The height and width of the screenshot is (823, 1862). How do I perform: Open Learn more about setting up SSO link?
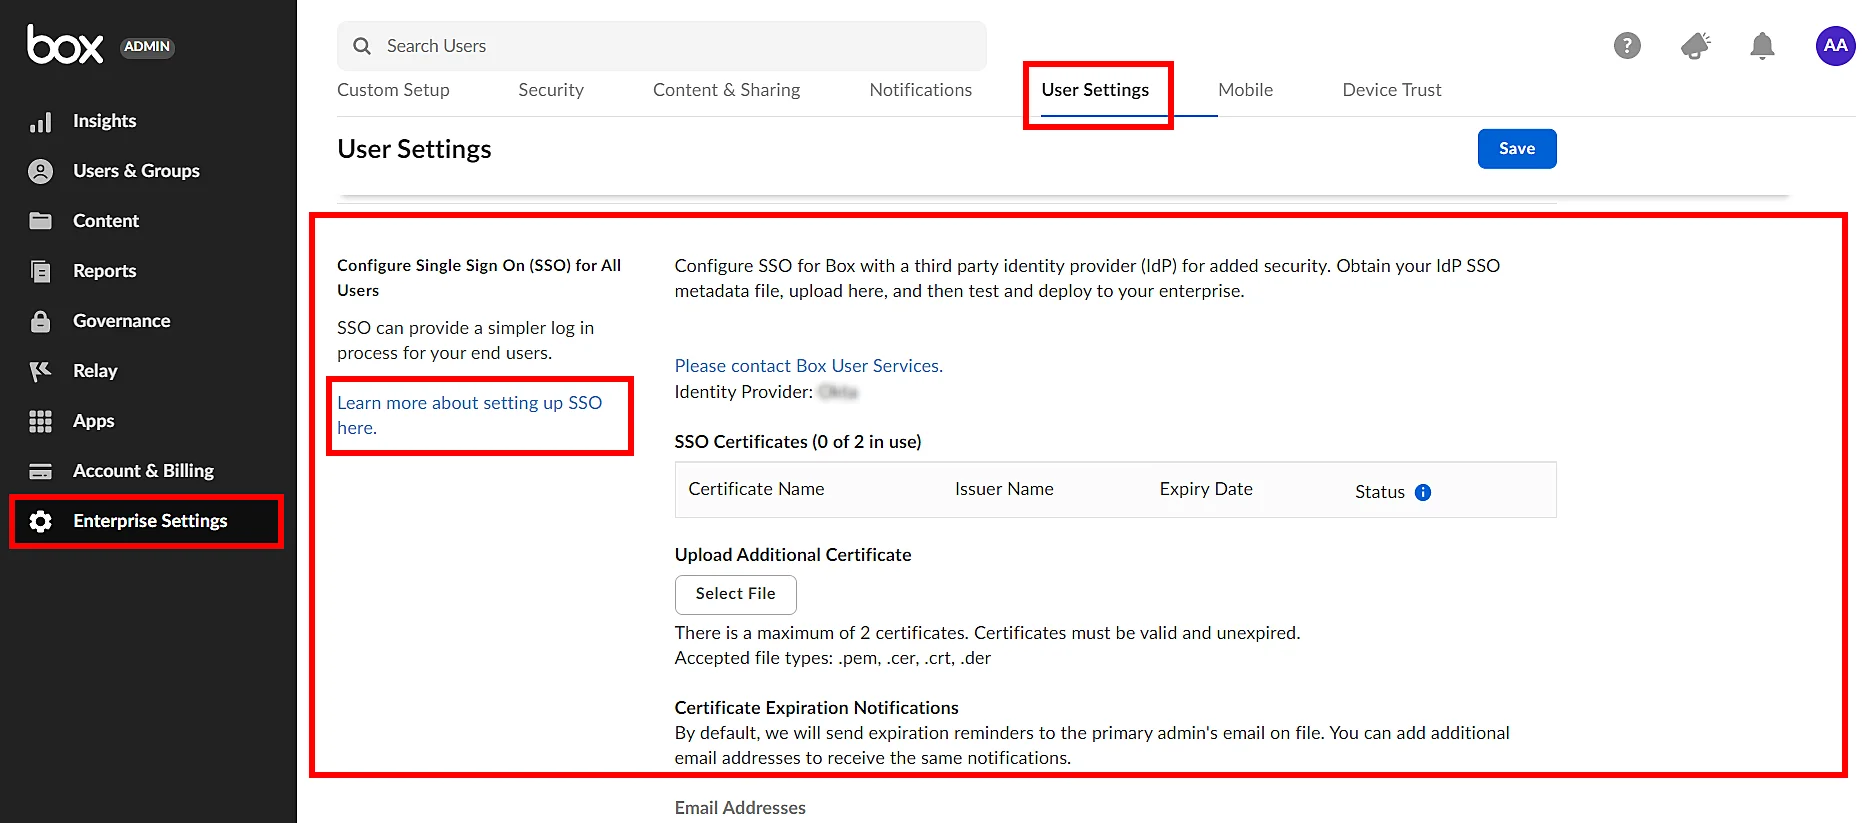click(470, 415)
